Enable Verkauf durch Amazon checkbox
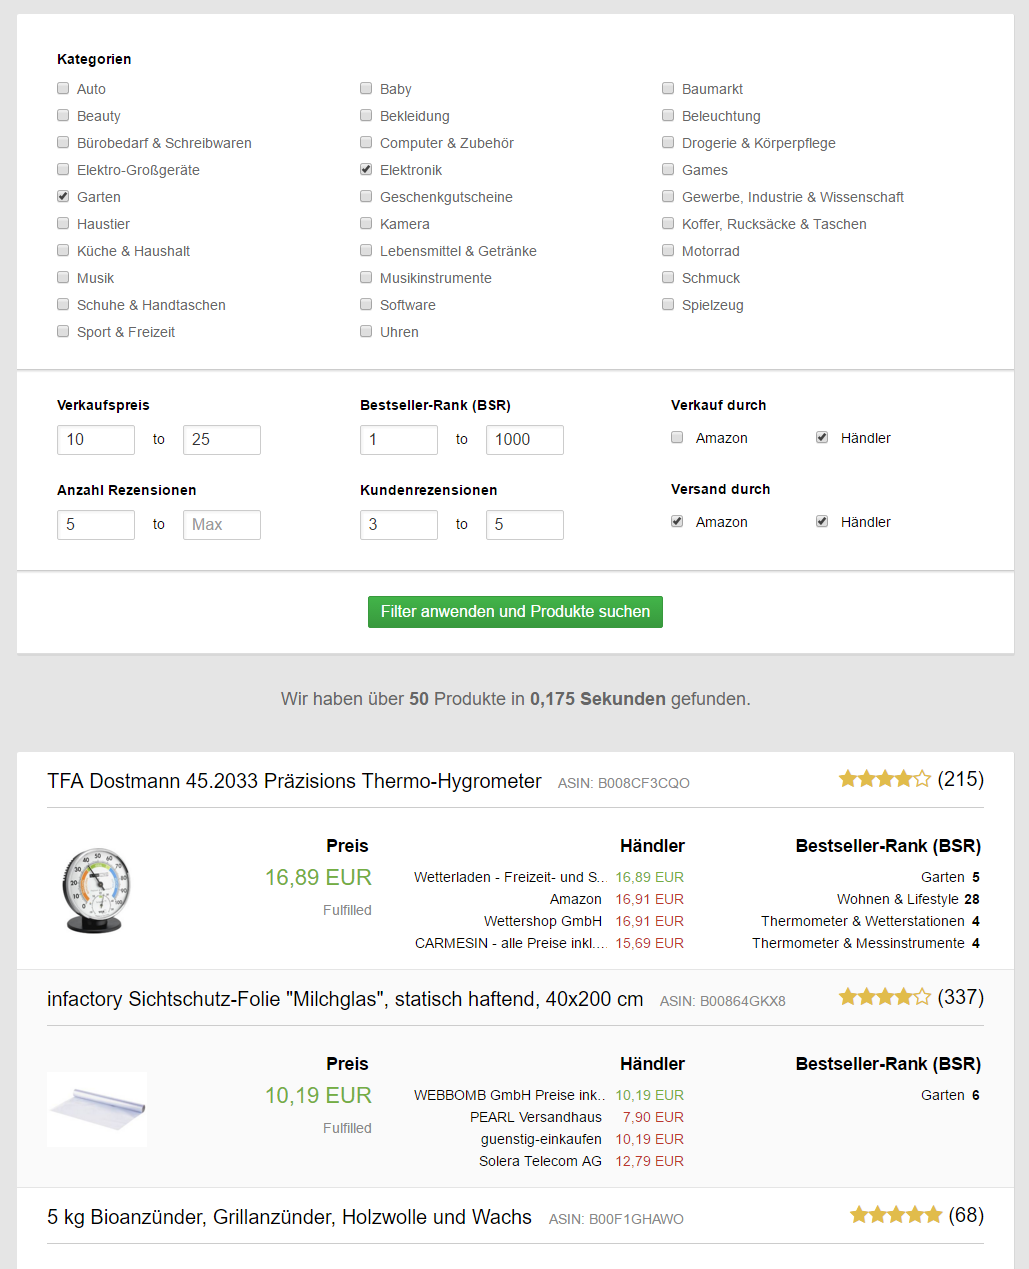 (677, 437)
